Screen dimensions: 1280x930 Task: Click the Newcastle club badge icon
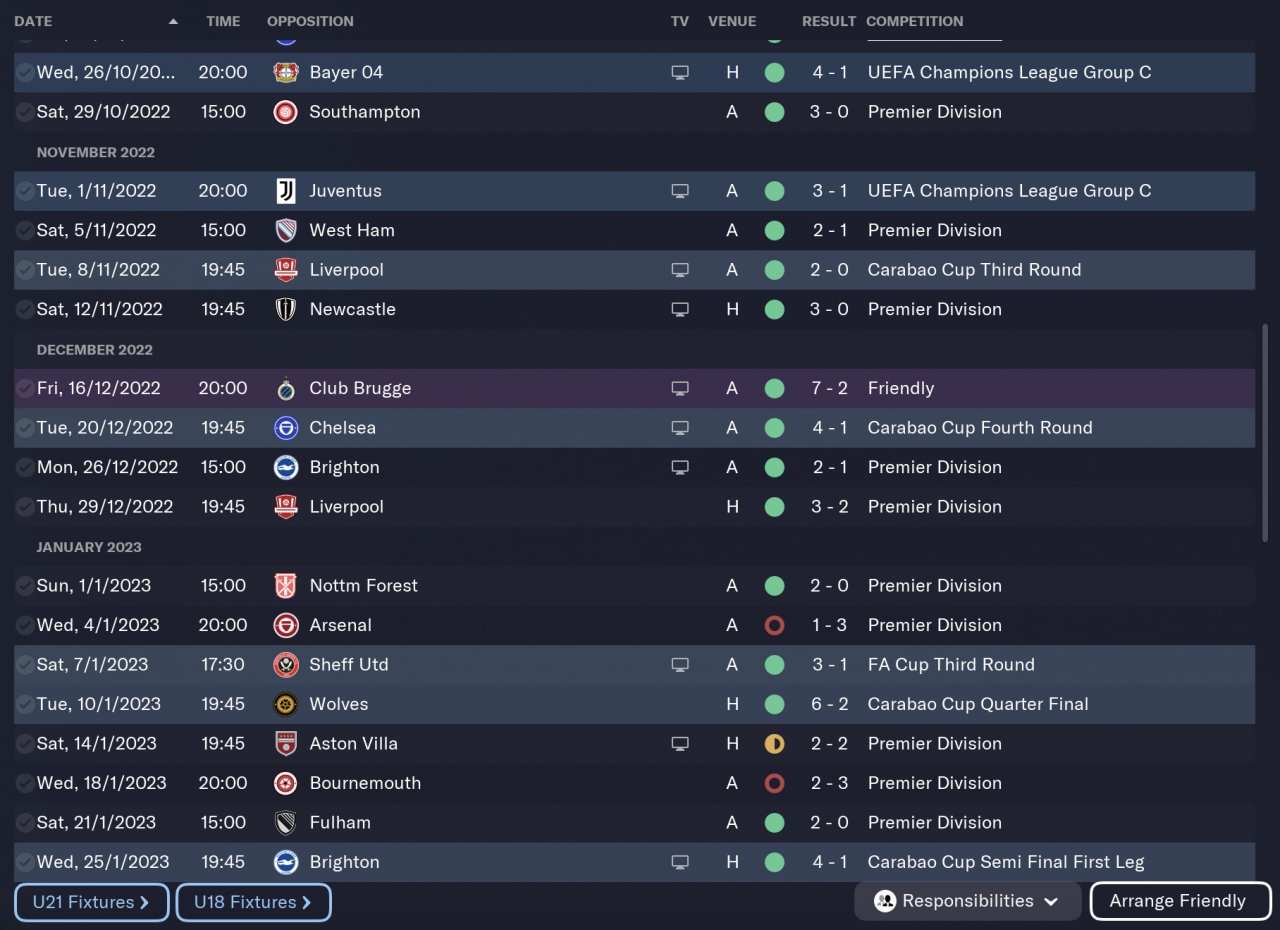[x=285, y=310]
